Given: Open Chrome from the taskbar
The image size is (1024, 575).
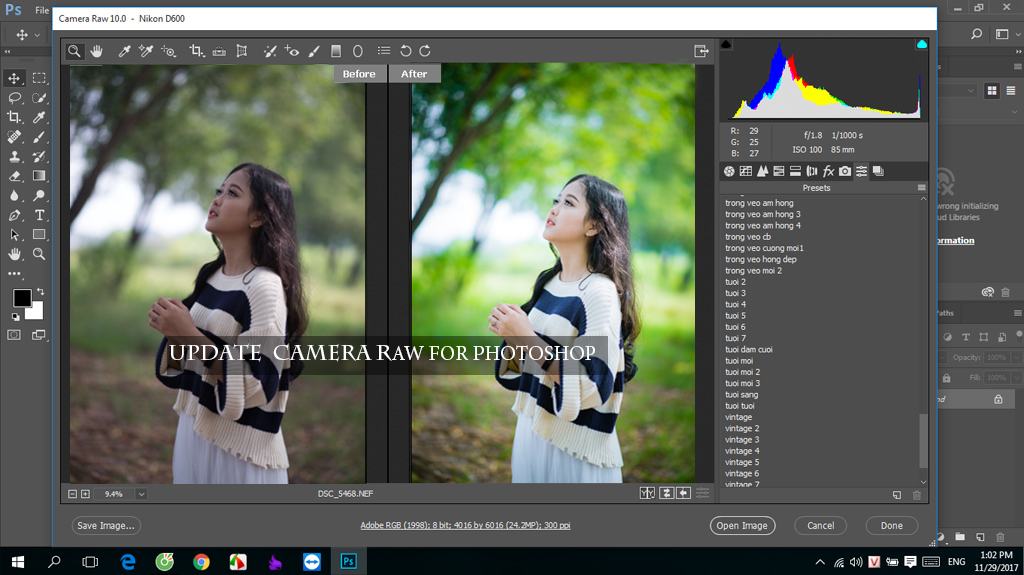Looking at the screenshot, I should coord(201,562).
